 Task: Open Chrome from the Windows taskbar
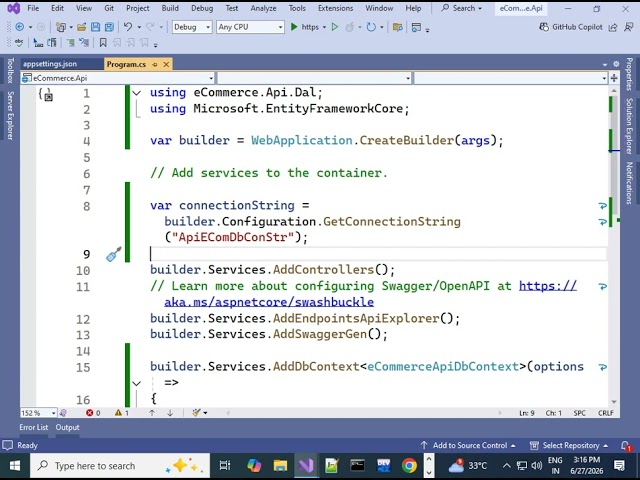(x=409, y=466)
